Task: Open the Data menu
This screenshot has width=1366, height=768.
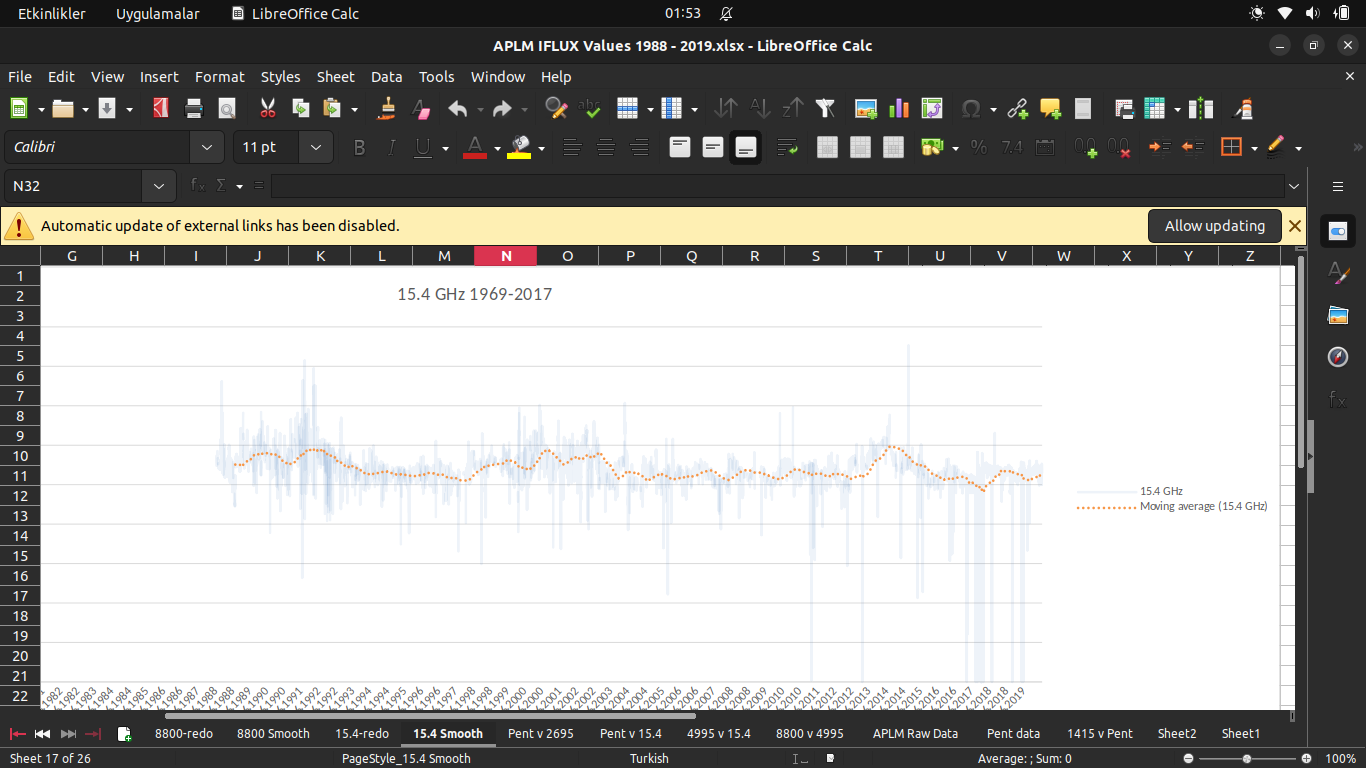Action: pyautogui.click(x=386, y=76)
